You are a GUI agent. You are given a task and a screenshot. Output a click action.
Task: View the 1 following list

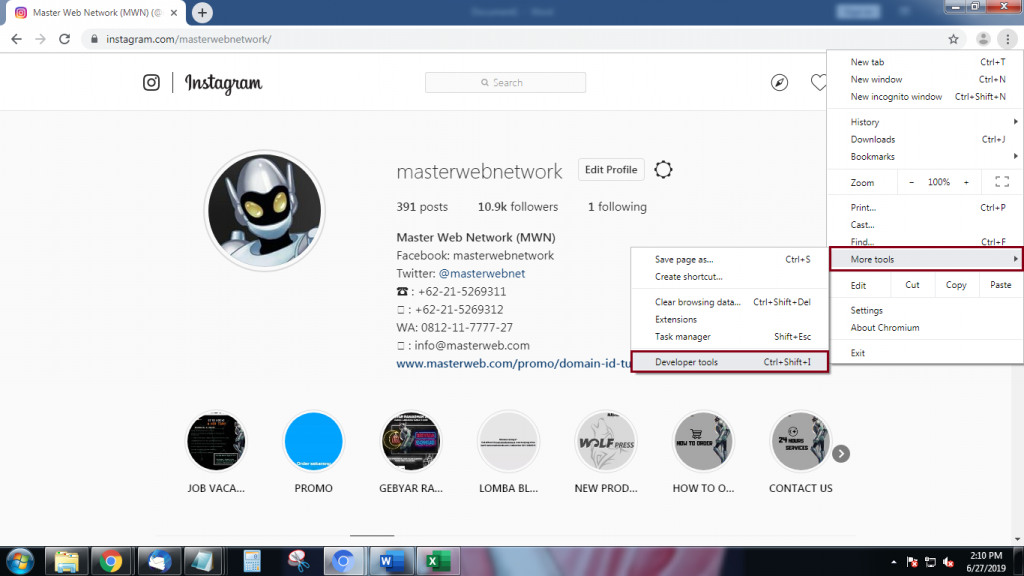617,207
